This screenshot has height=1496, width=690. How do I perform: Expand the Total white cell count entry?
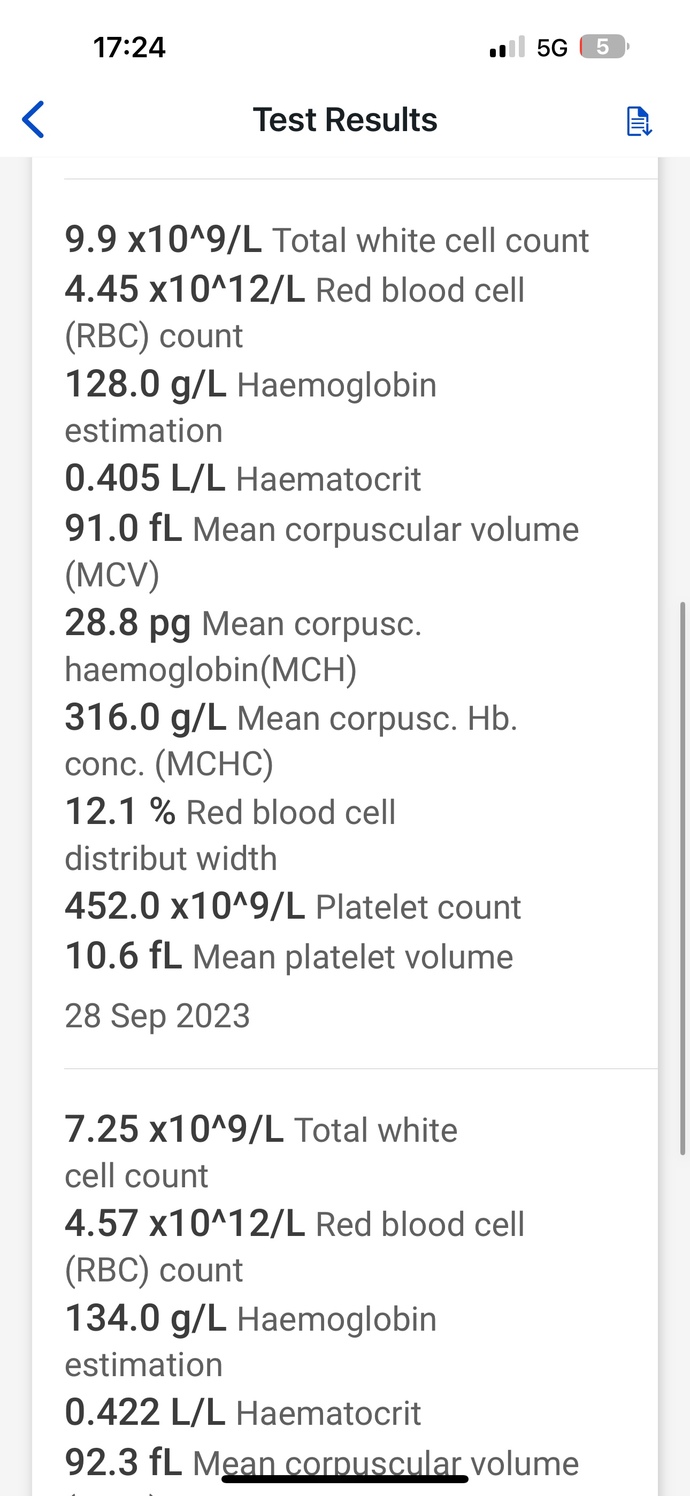point(327,240)
